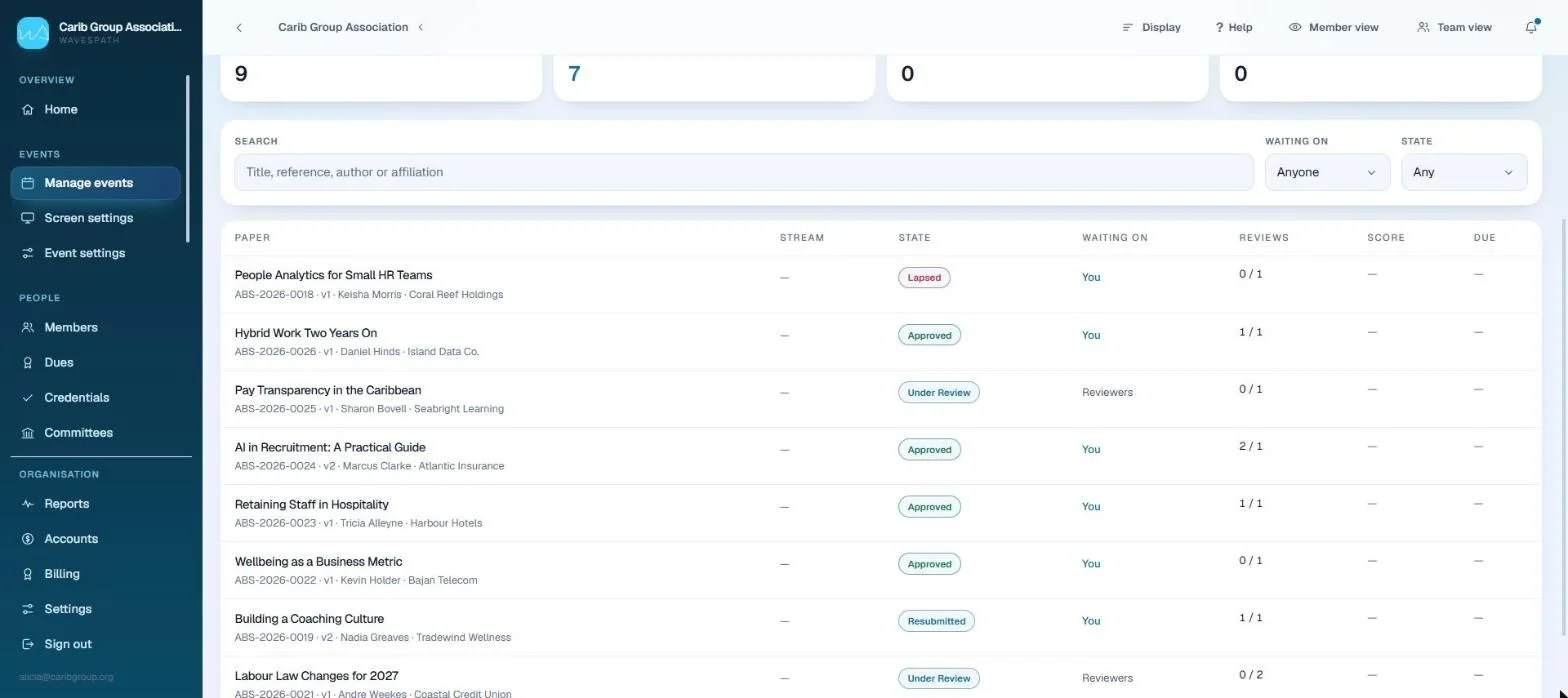Click the Lapsed state badge
1568x698 pixels.
(924, 277)
